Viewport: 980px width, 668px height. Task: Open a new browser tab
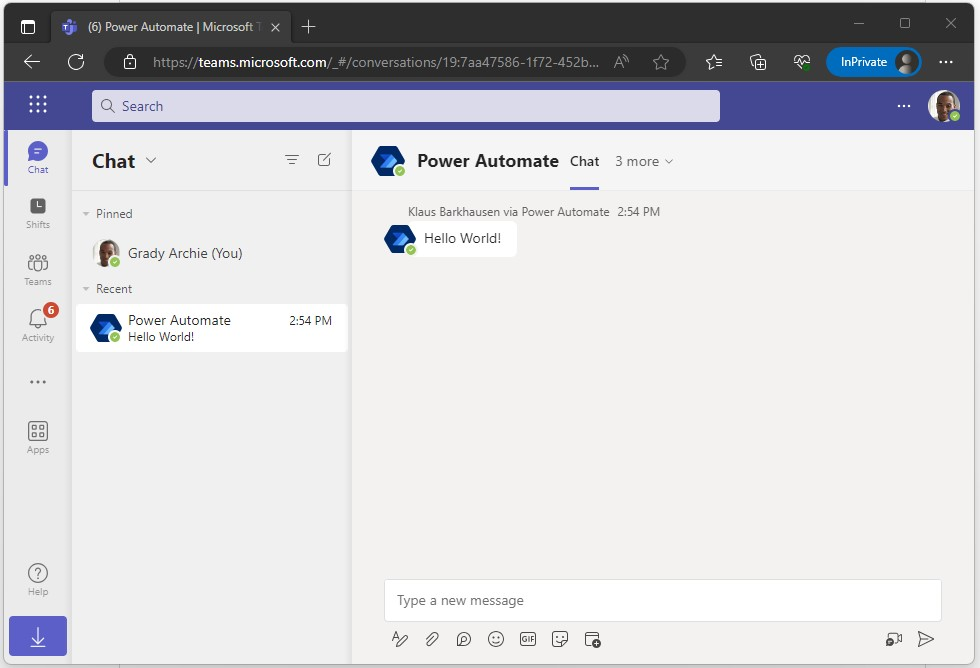[x=308, y=27]
